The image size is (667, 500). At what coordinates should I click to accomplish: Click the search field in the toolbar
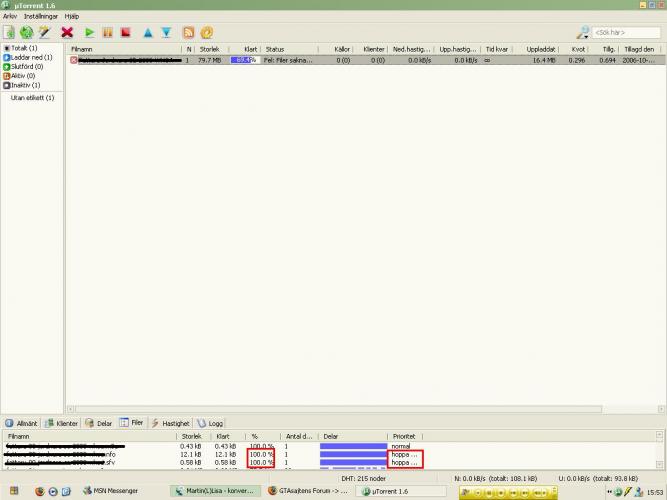click(624, 33)
